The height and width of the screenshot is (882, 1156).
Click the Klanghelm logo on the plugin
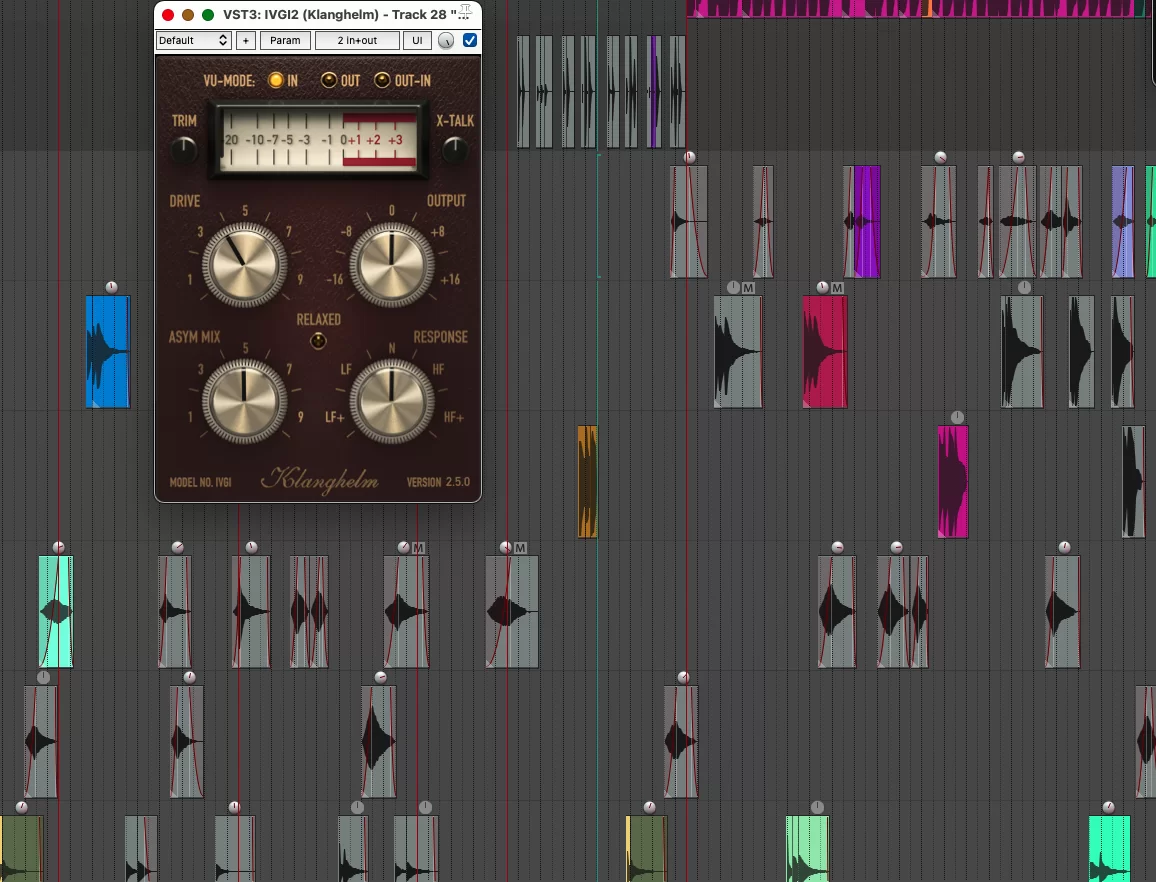320,481
